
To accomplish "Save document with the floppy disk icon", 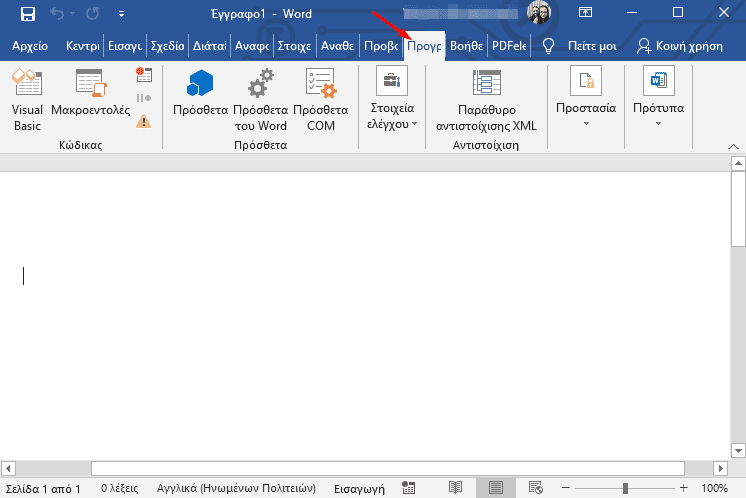I will click(27, 14).
